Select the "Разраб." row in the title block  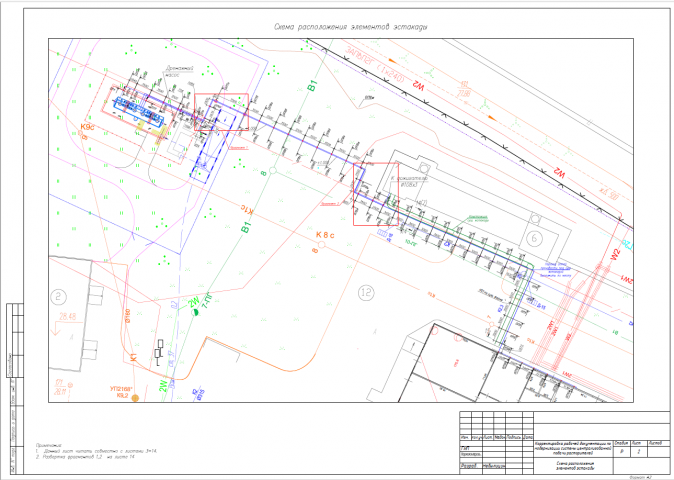[496, 466]
